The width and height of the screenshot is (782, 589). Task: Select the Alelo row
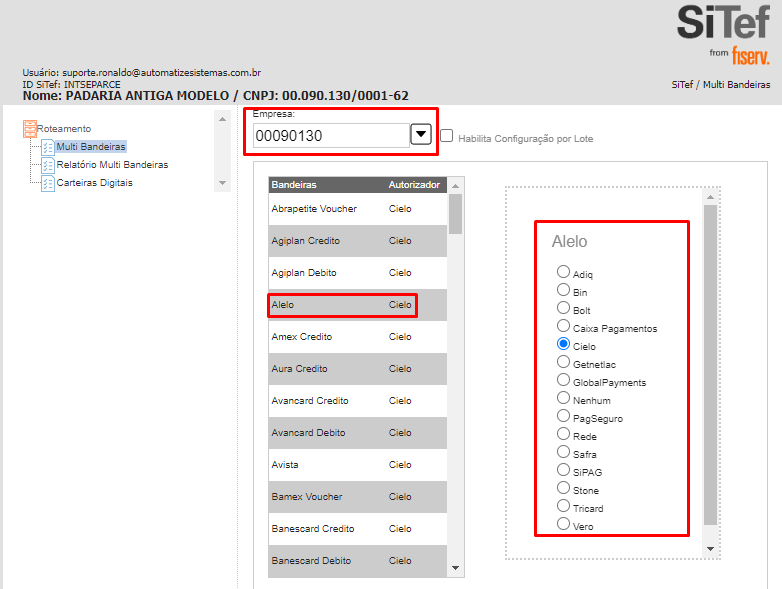click(358, 305)
